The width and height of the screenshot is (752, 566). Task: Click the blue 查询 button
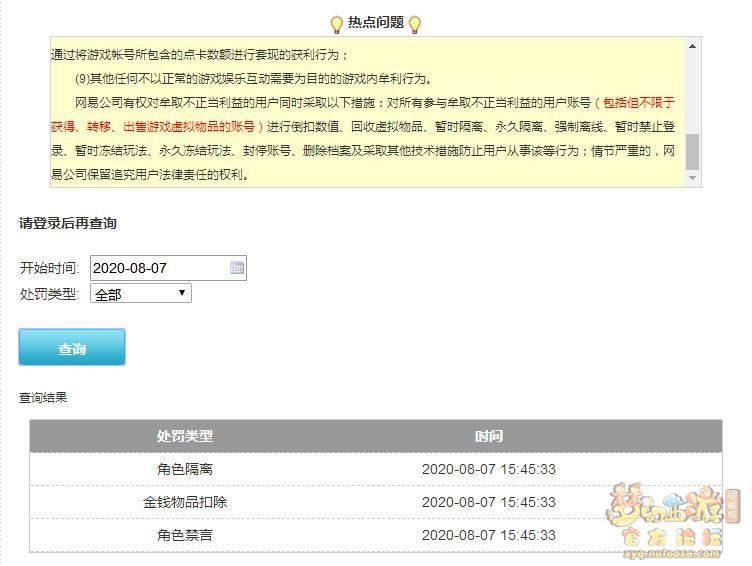pyautogui.click(x=72, y=347)
